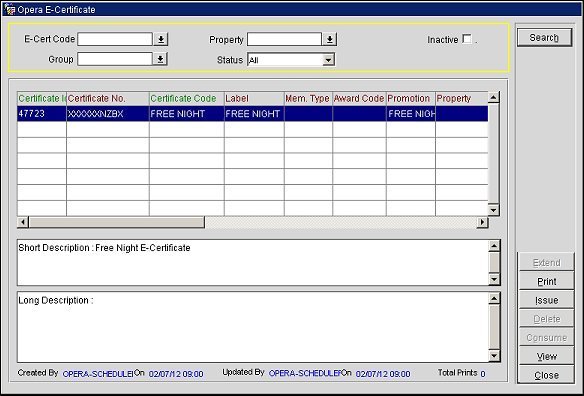The image size is (584, 396).
Task: Click Long Description scrollbar down arrow
Action: pyautogui.click(x=494, y=356)
